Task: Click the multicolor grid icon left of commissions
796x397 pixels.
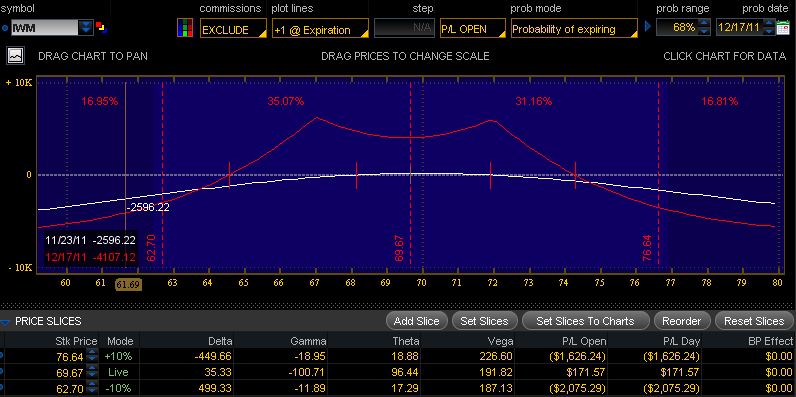Action: click(185, 27)
